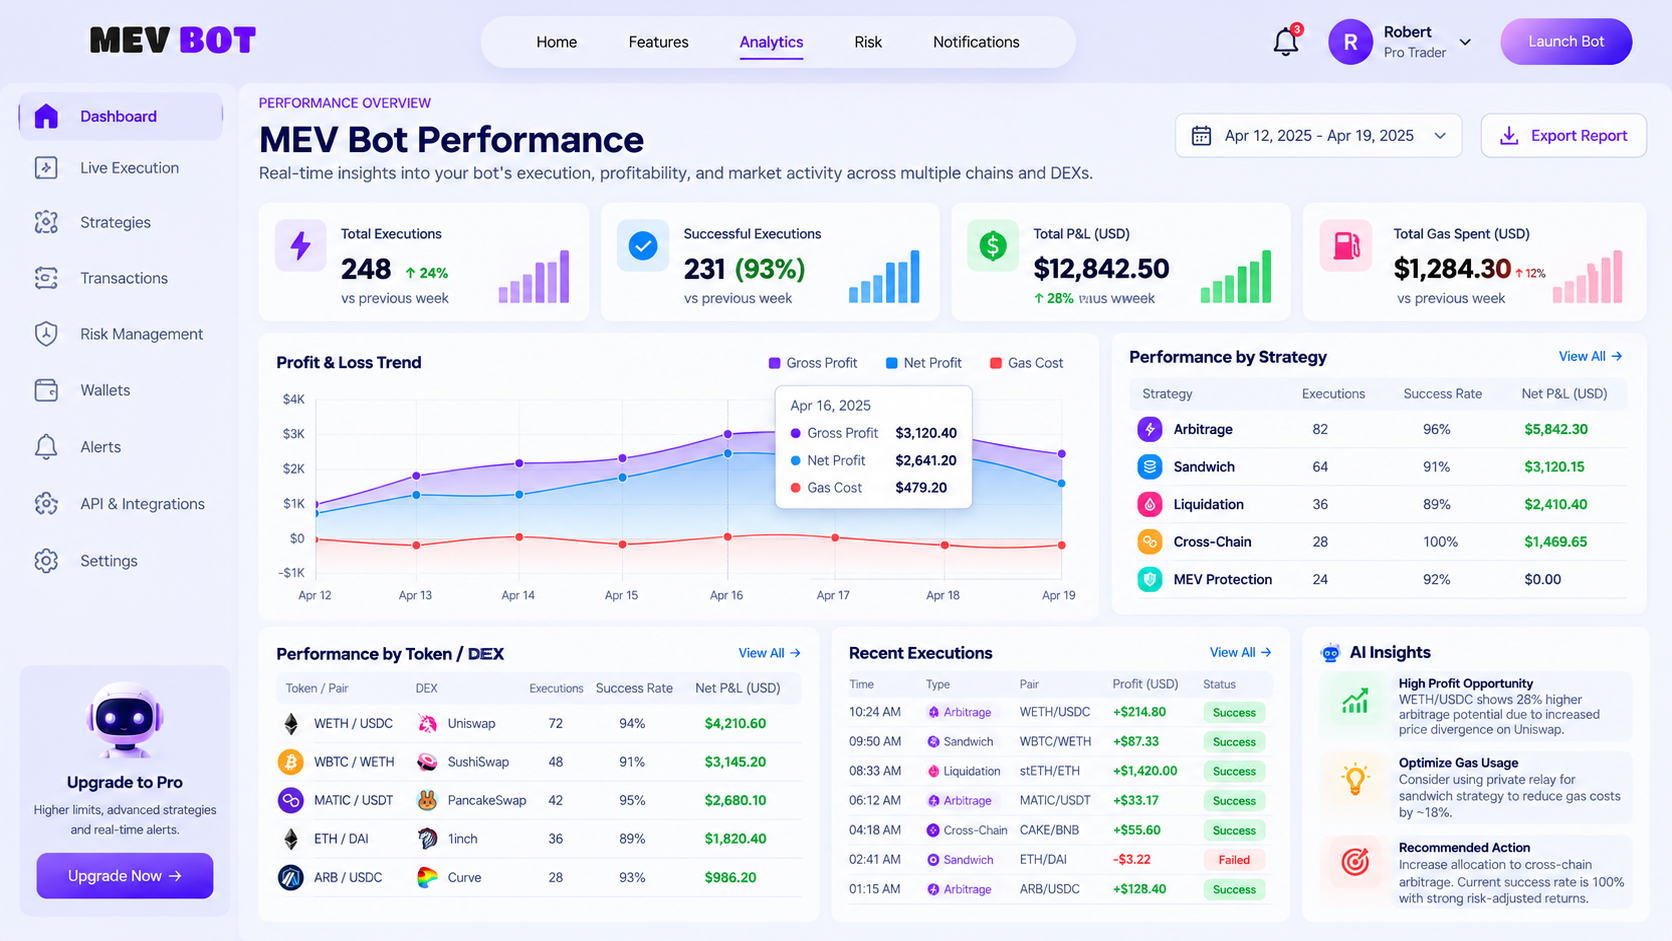Open the notifications bell icon
Screen dimensions: 1672x941
[1286, 42]
